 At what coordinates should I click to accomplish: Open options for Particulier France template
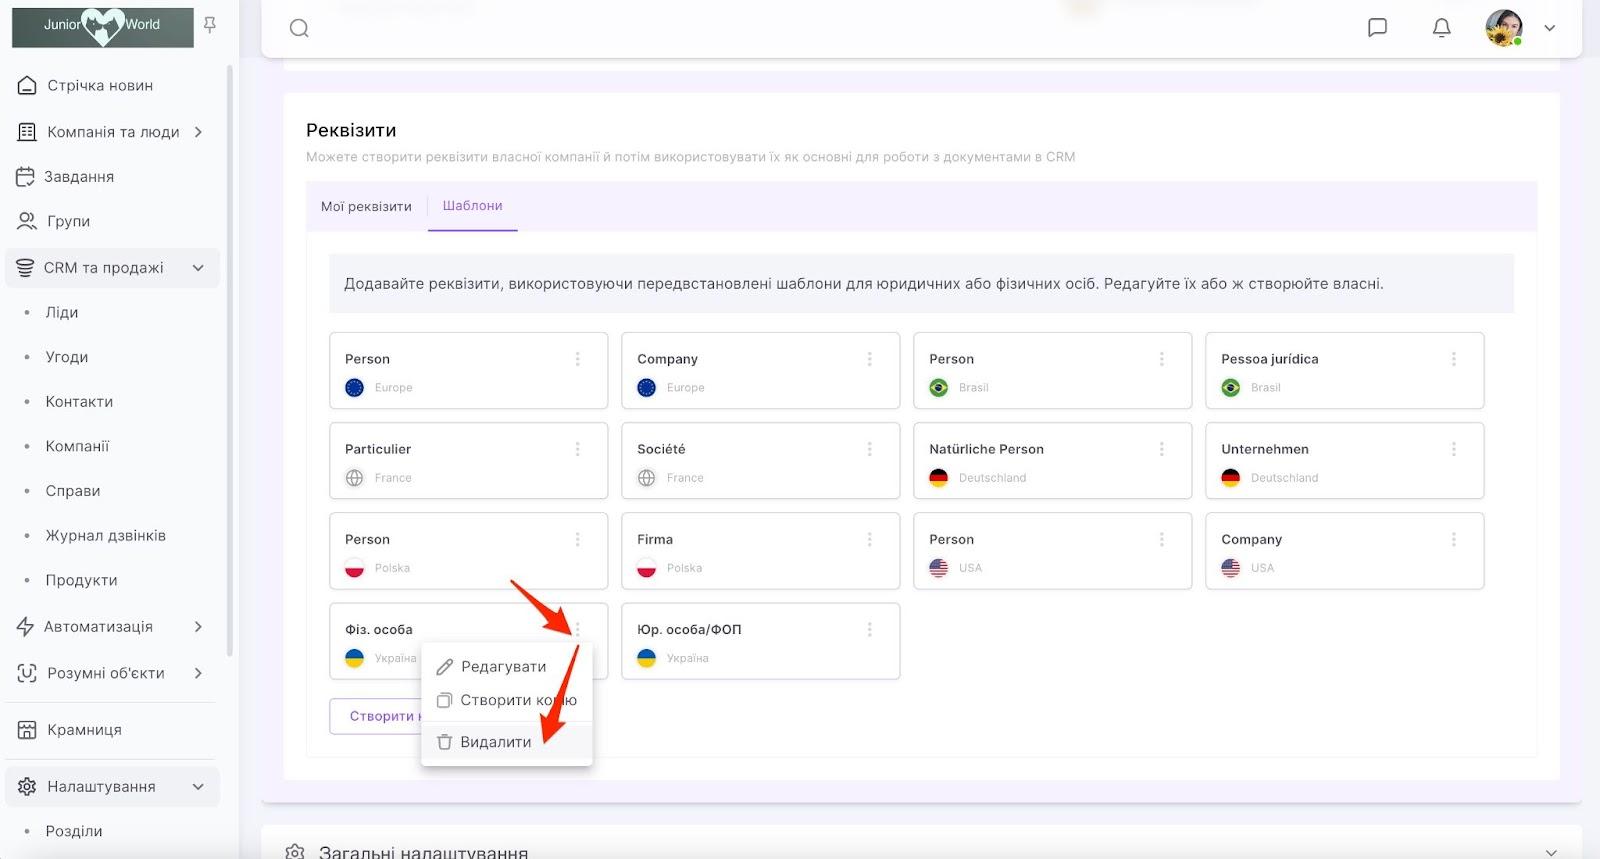click(x=577, y=449)
